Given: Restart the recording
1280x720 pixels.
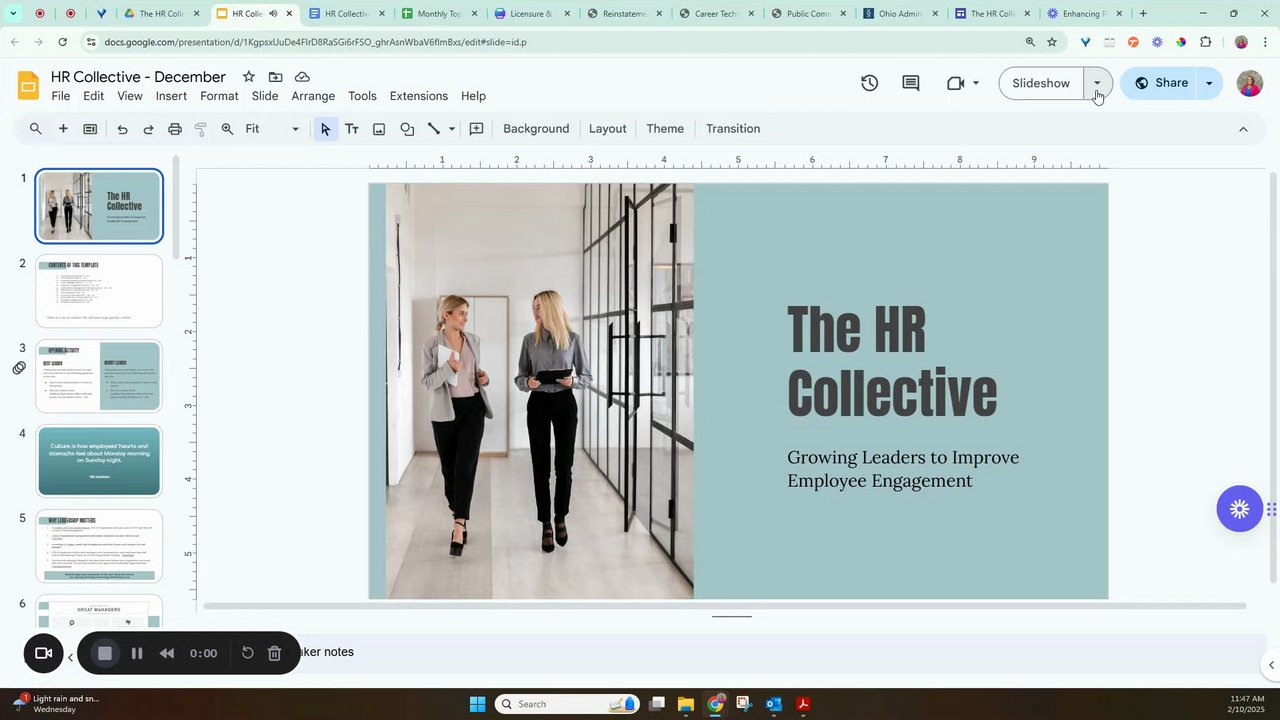Looking at the screenshot, I should click(248, 653).
